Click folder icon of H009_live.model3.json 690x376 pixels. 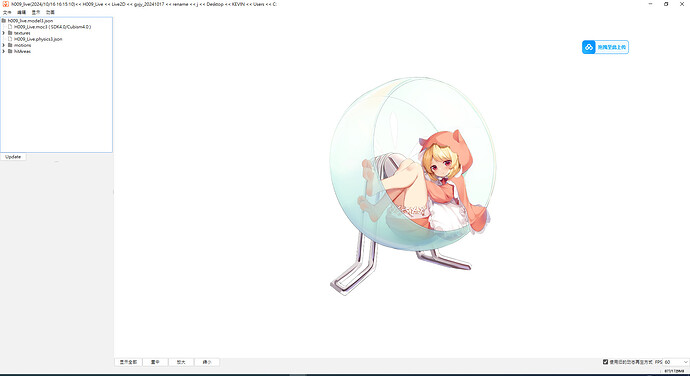coord(4,21)
